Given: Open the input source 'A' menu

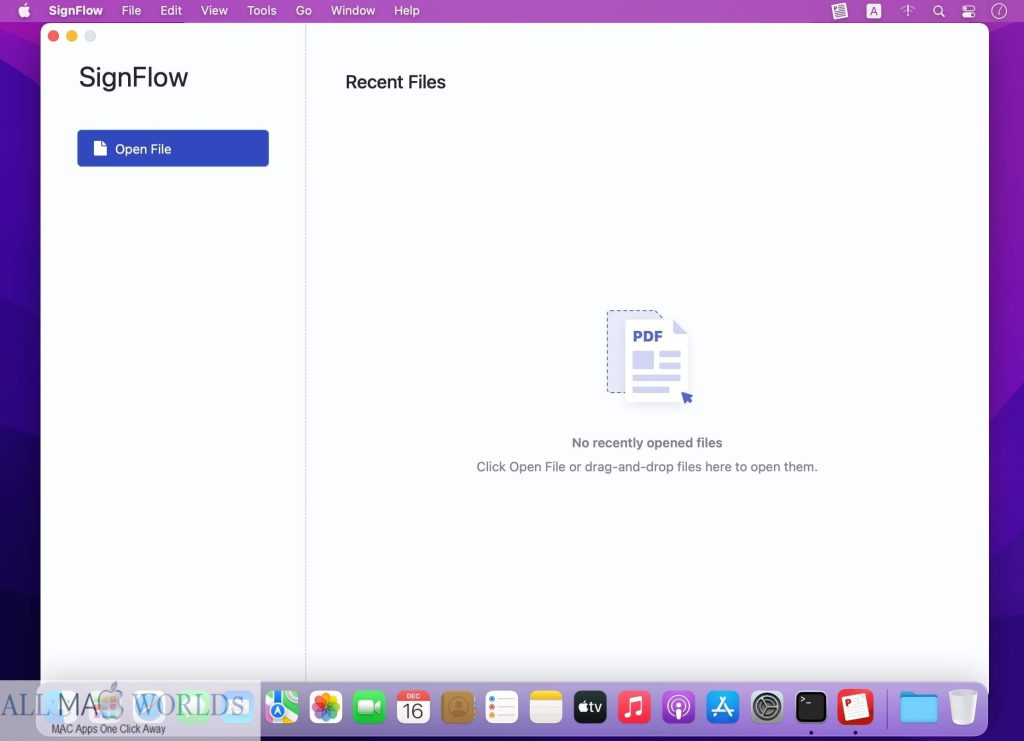Looking at the screenshot, I should click(x=874, y=10).
